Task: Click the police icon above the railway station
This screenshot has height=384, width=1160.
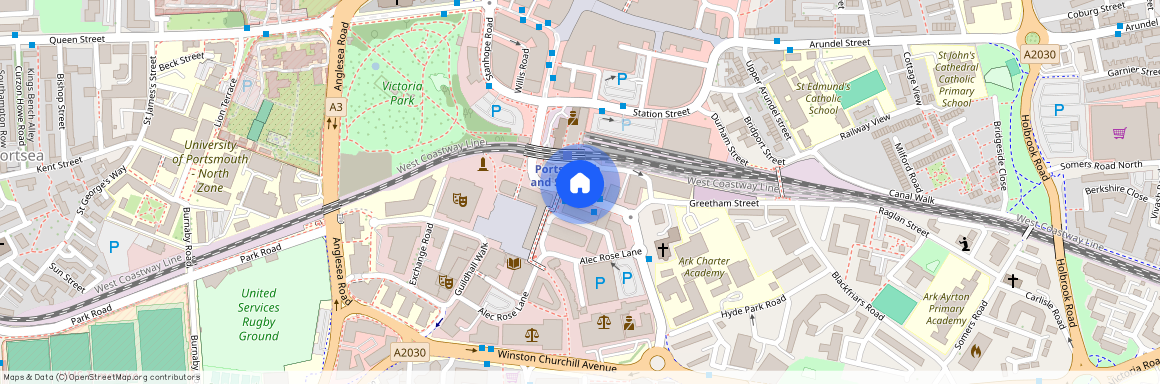Action: (573, 117)
